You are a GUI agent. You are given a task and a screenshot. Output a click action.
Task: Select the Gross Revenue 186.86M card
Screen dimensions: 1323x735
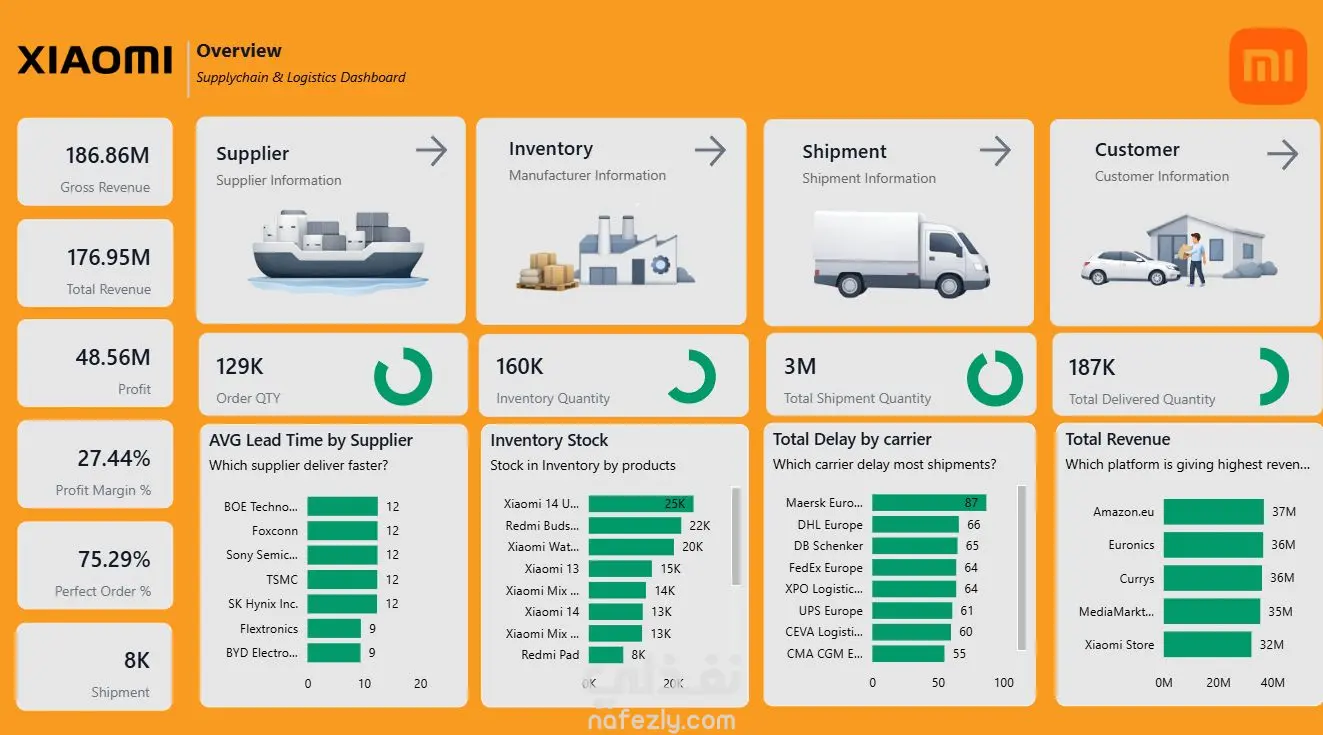pos(95,162)
